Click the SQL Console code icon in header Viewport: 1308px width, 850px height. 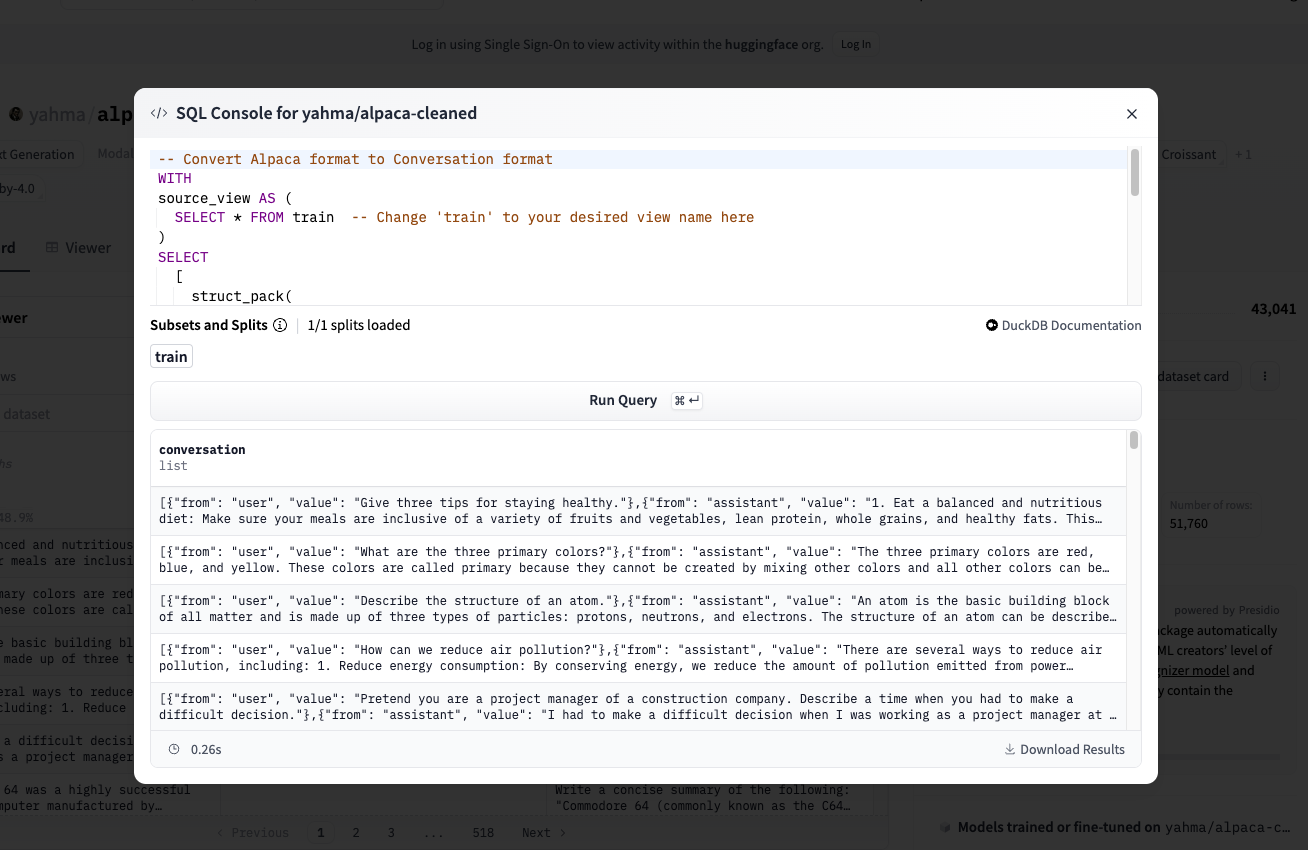[x=159, y=114]
